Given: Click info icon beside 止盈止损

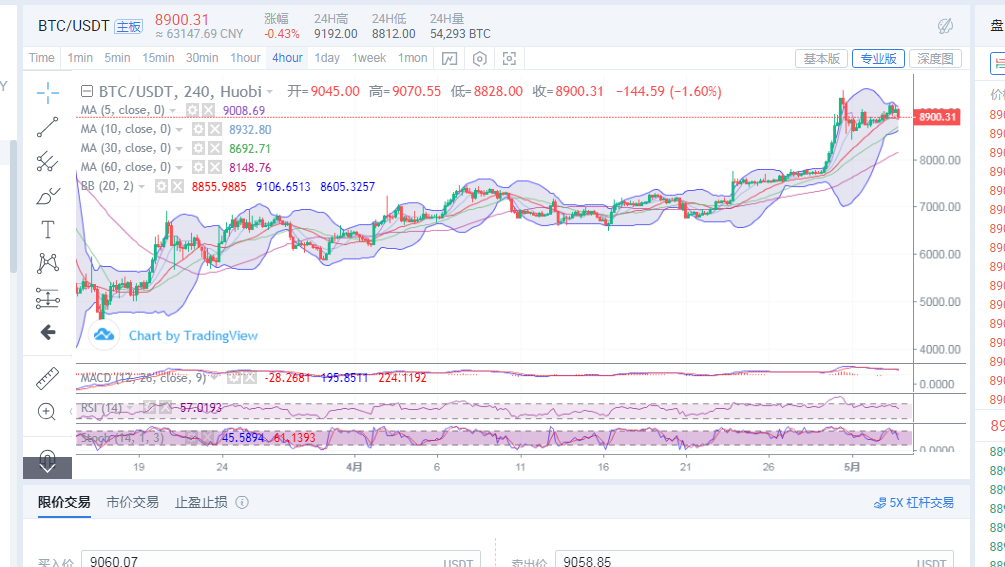Looking at the screenshot, I should [242, 502].
